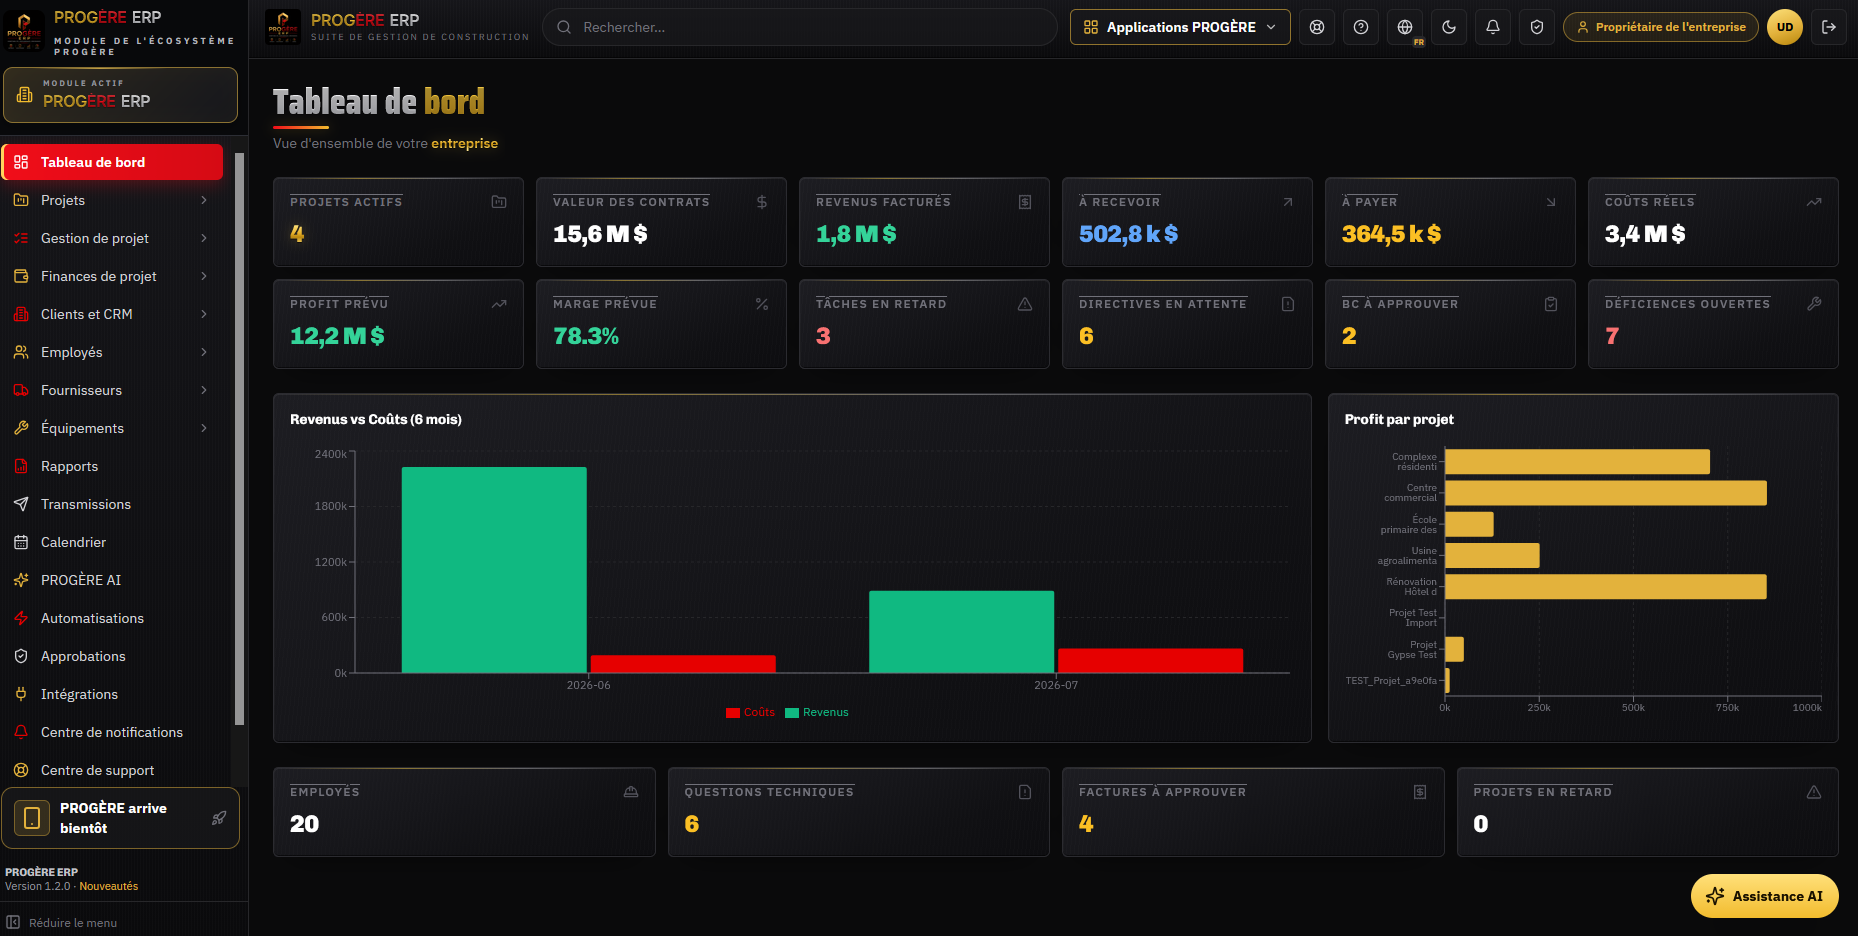This screenshot has height=936, width=1858.
Task: Click the PROGÈRE arrive bientôt banner
Action: pos(120,818)
